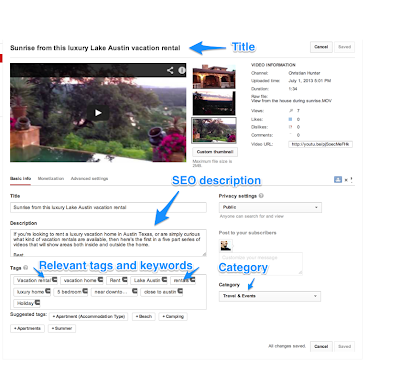Add suggested tag Apartments

tap(27, 328)
